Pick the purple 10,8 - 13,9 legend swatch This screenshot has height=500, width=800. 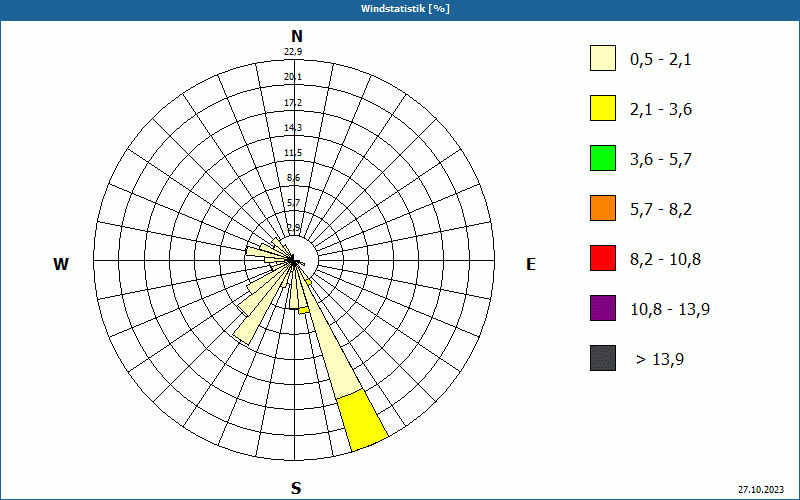603,308
